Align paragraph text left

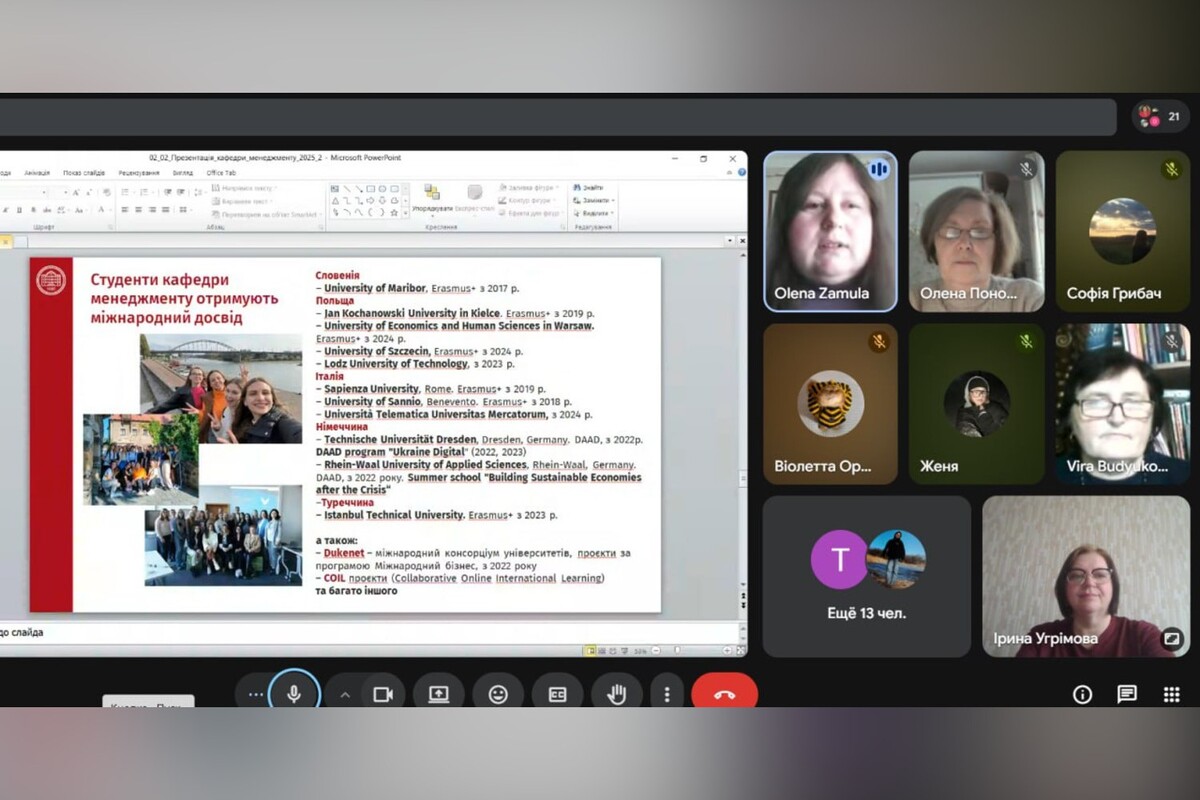(125, 210)
